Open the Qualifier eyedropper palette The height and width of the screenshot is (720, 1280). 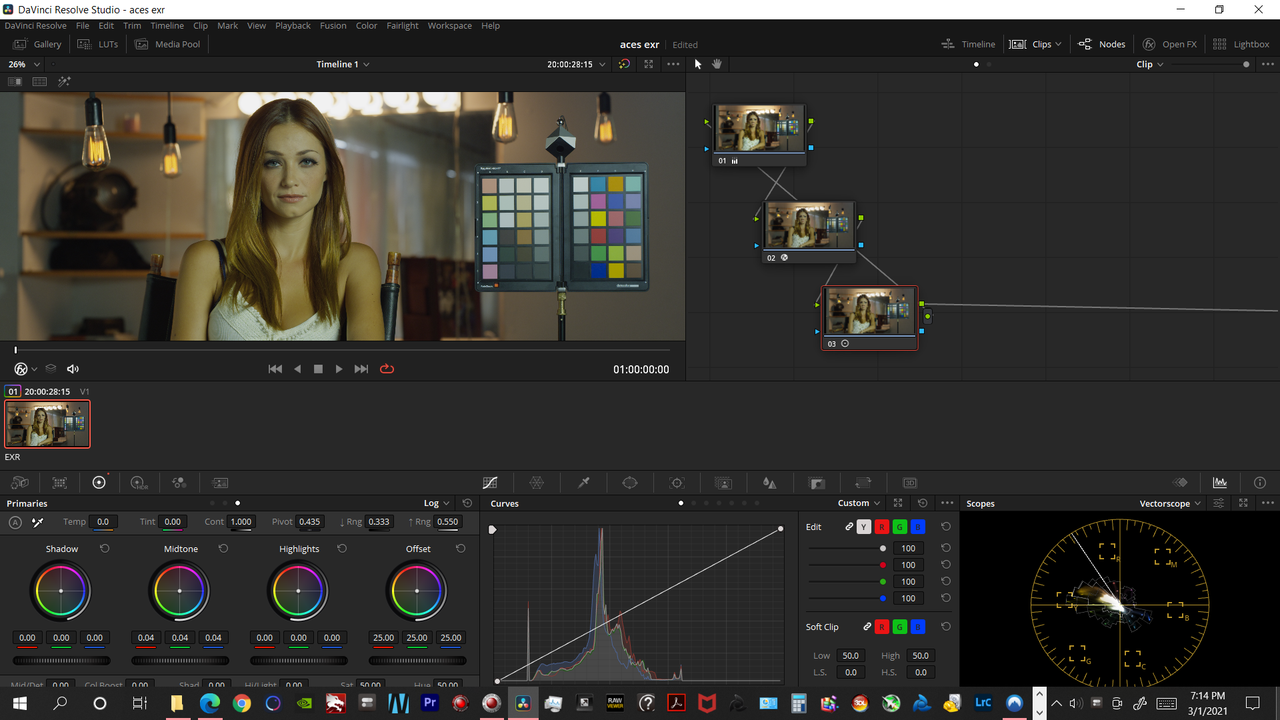pyautogui.click(x=583, y=483)
